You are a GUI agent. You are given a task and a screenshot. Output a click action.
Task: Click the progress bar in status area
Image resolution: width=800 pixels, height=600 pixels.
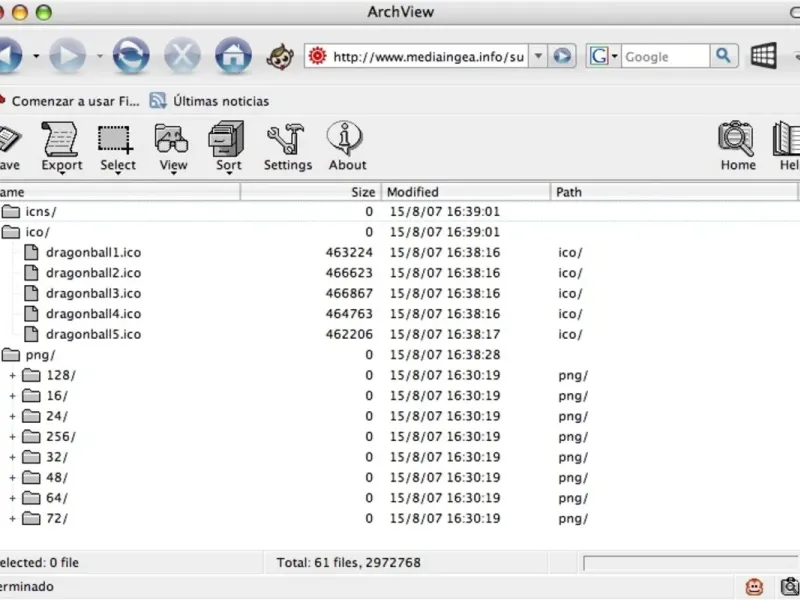(691, 563)
